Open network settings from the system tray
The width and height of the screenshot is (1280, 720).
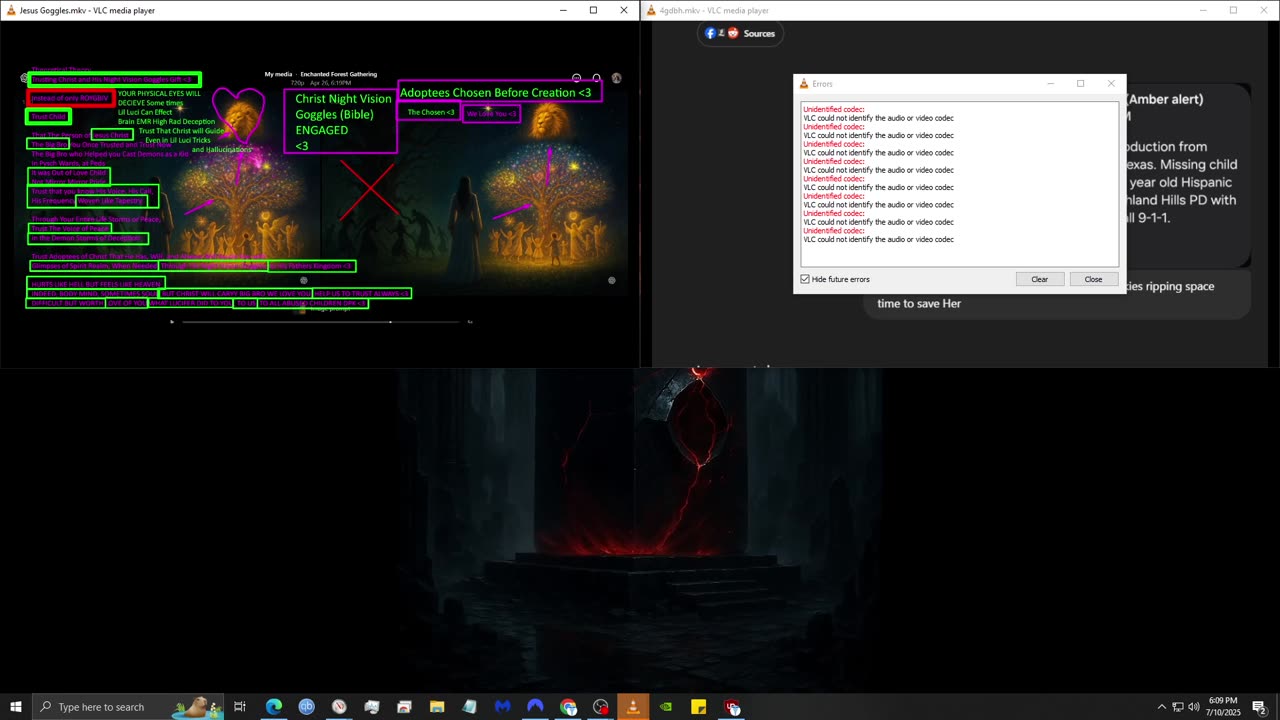[x=1178, y=707]
